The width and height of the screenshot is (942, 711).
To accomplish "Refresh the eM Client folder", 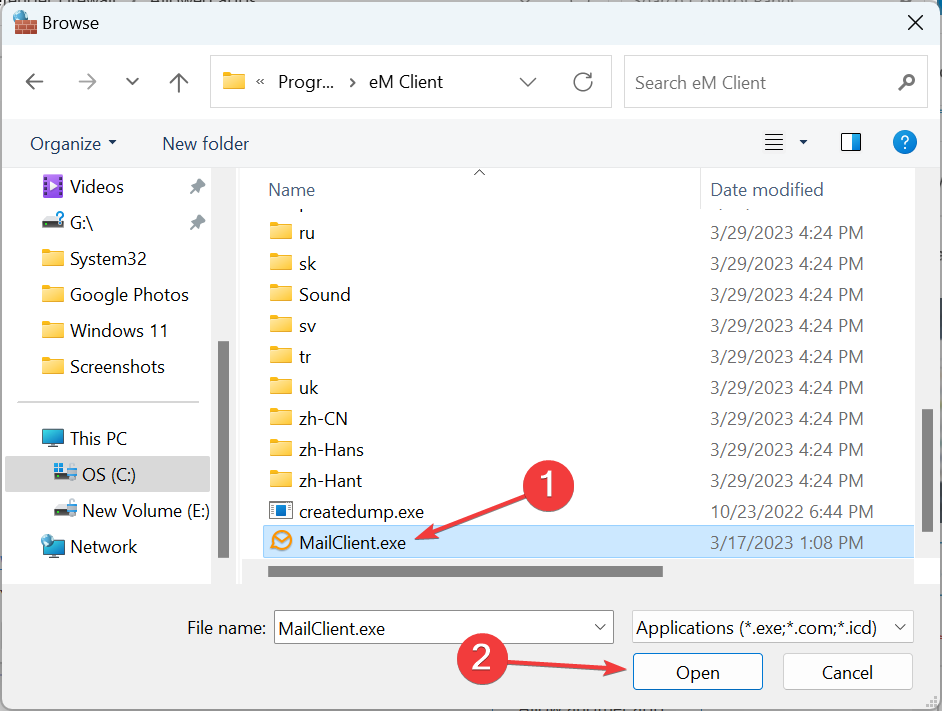I will [x=583, y=82].
